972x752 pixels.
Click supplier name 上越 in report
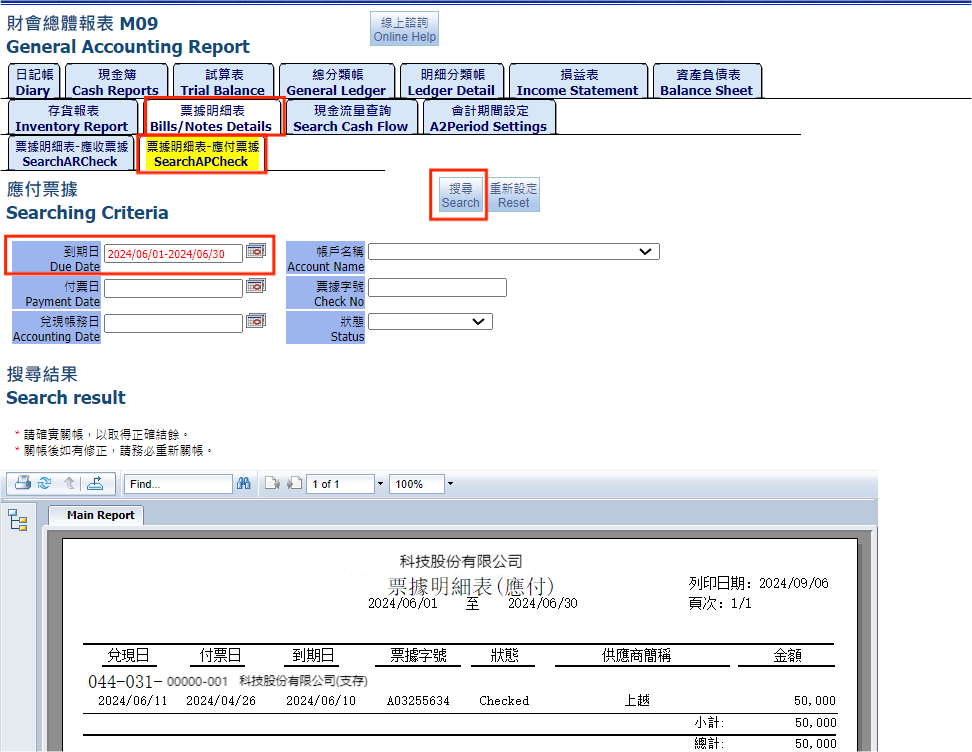pyautogui.click(x=637, y=701)
